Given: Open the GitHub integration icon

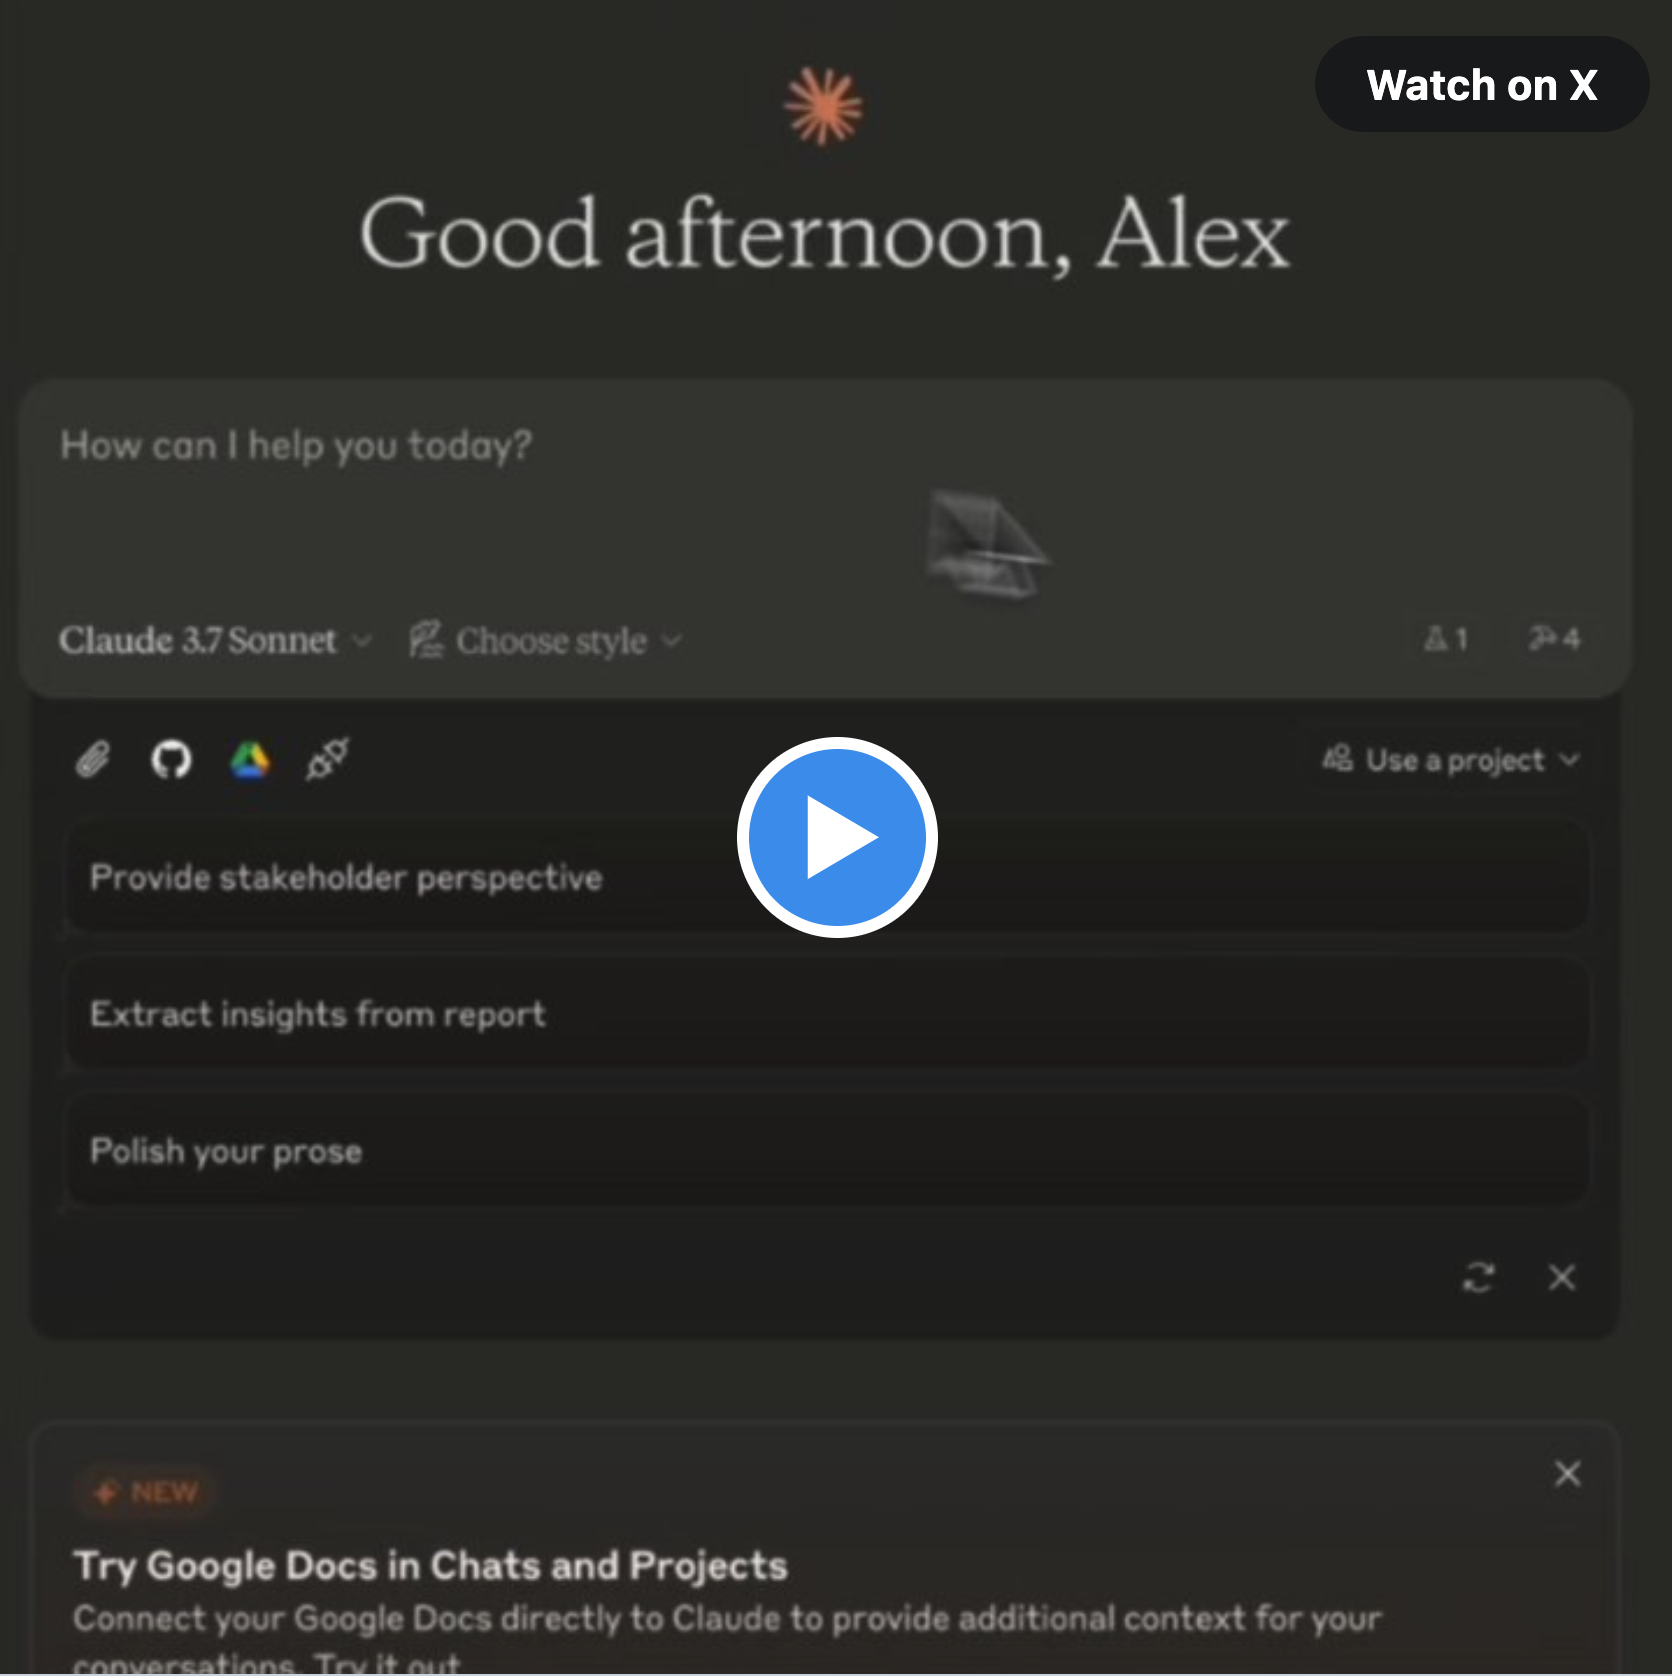Looking at the screenshot, I should tap(171, 760).
